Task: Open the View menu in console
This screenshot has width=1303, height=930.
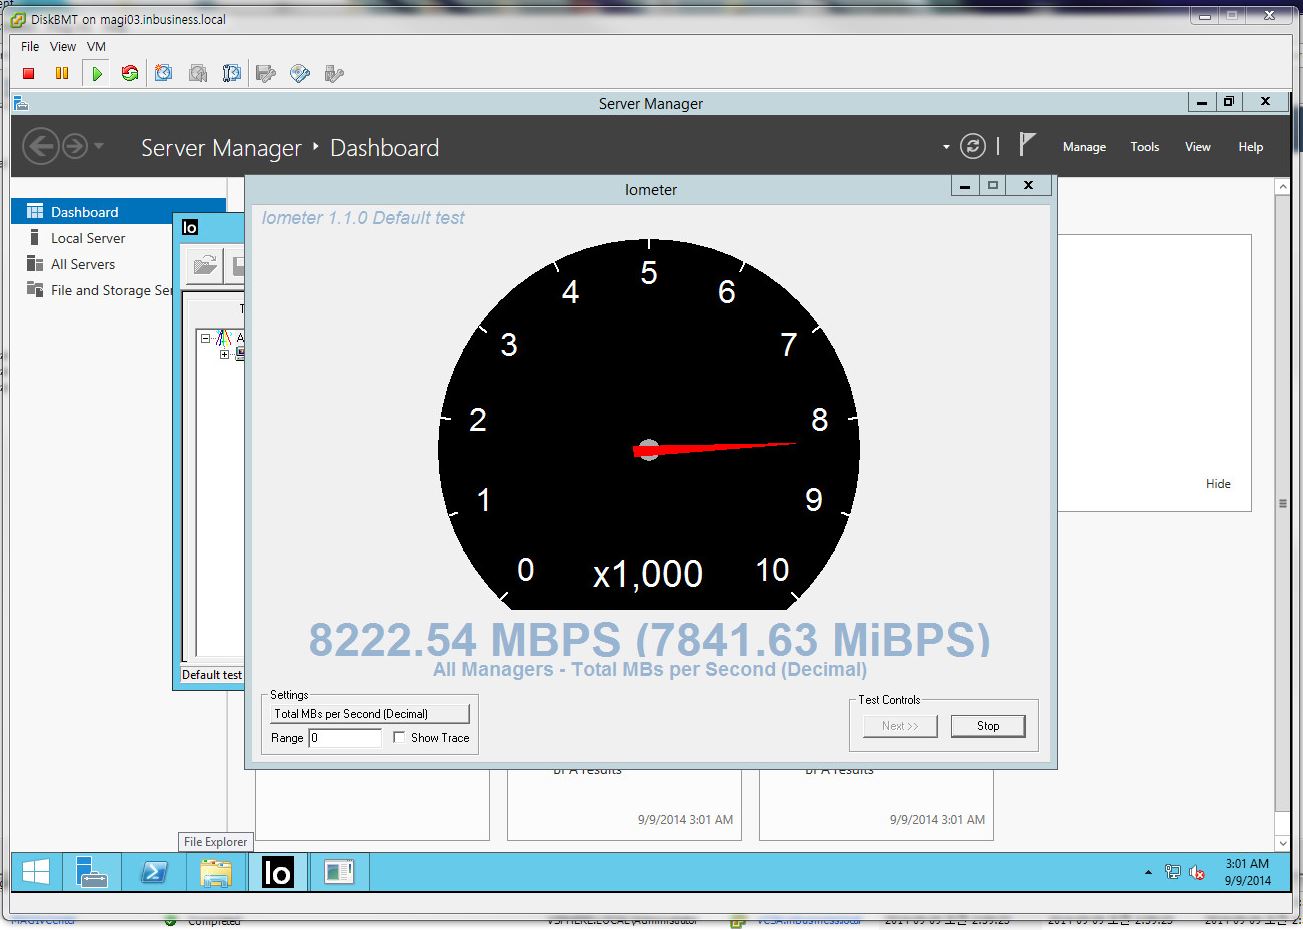Action: tap(63, 47)
